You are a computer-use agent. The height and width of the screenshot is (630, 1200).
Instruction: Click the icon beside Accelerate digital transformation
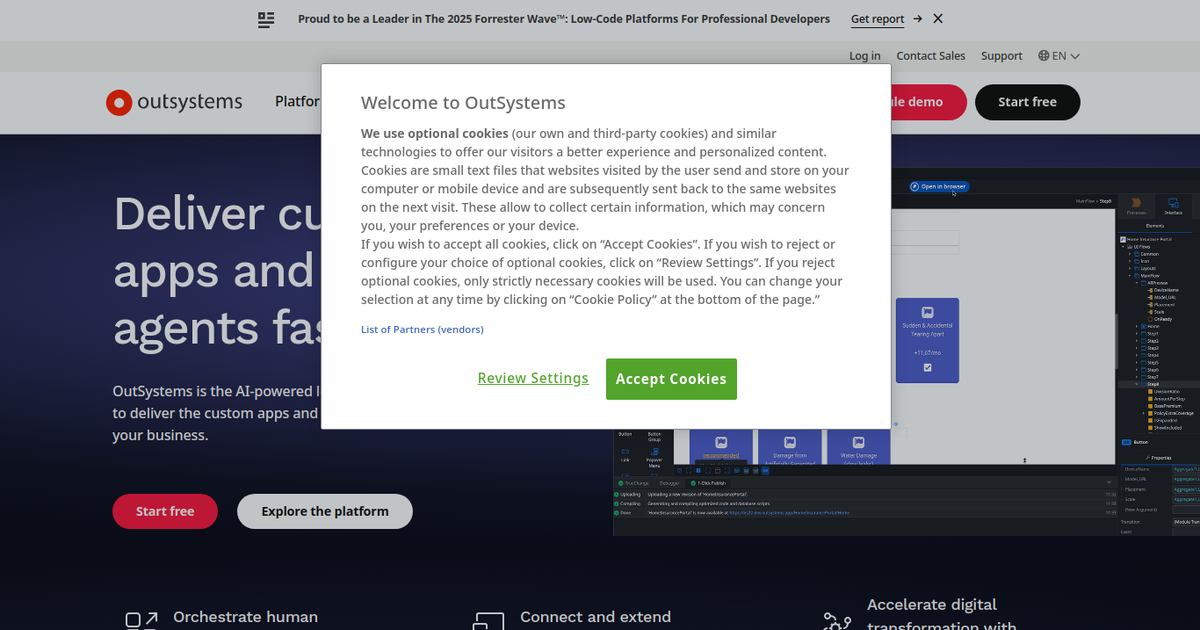[837, 622]
